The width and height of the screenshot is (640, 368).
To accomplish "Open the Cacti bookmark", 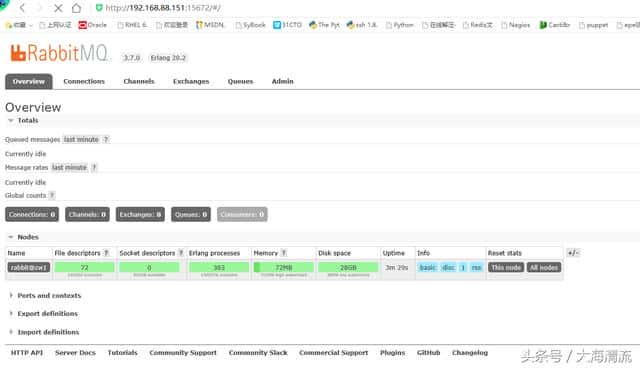I will coord(554,25).
